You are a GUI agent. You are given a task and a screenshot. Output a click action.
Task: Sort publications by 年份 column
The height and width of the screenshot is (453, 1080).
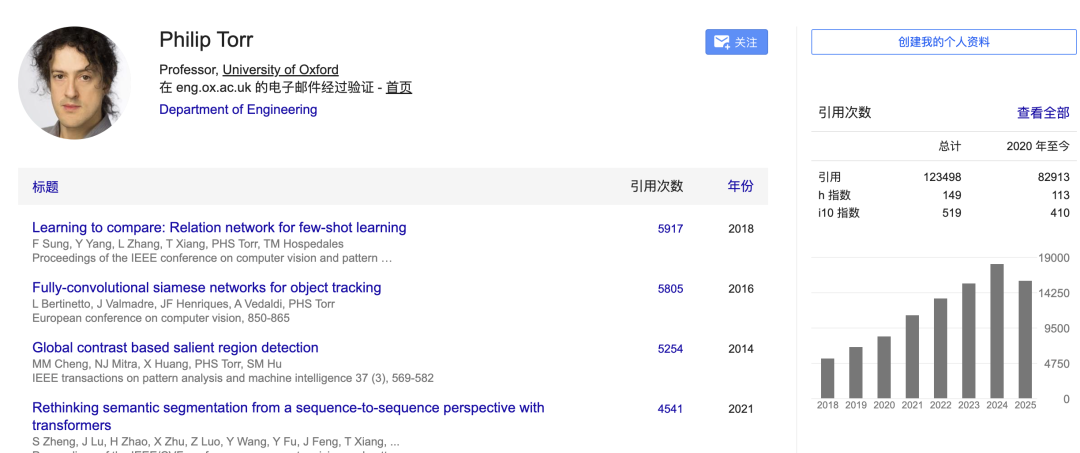[x=740, y=187]
